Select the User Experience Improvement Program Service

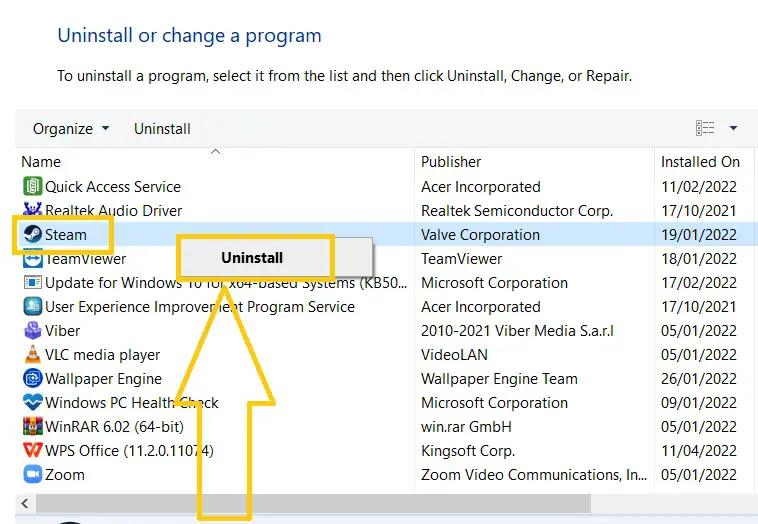point(200,307)
